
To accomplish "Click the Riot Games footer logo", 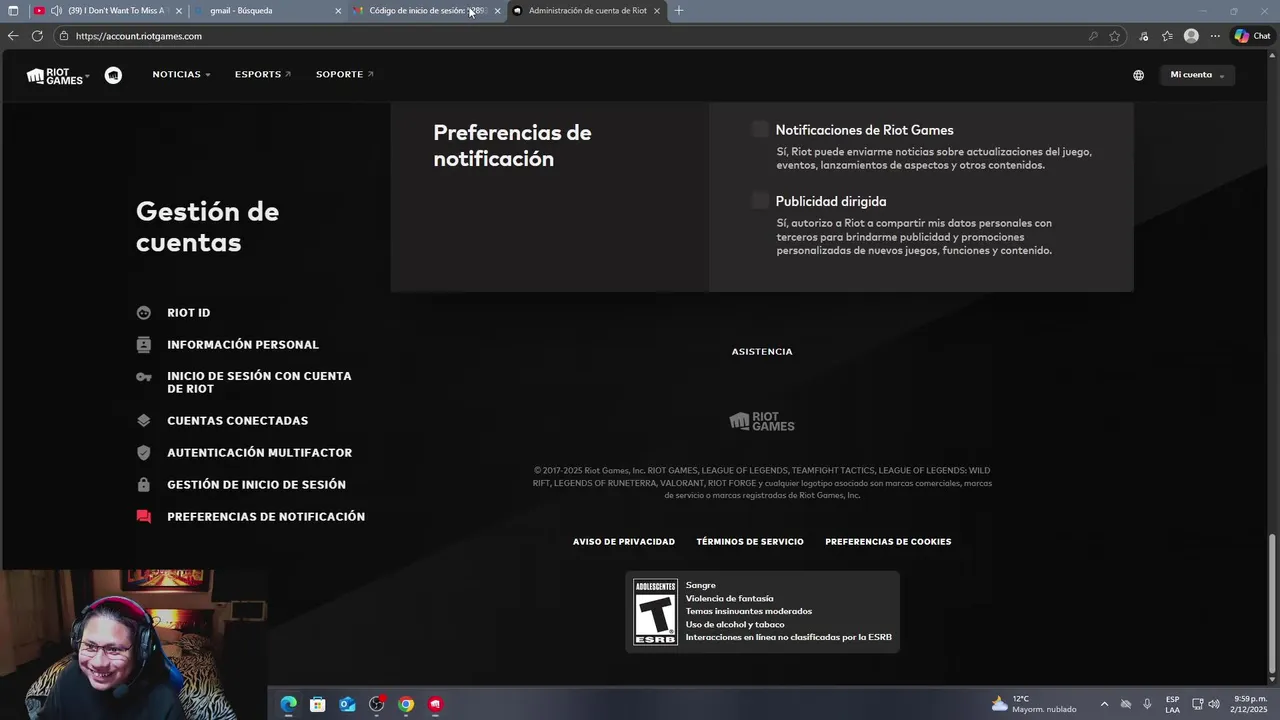I will point(762,422).
